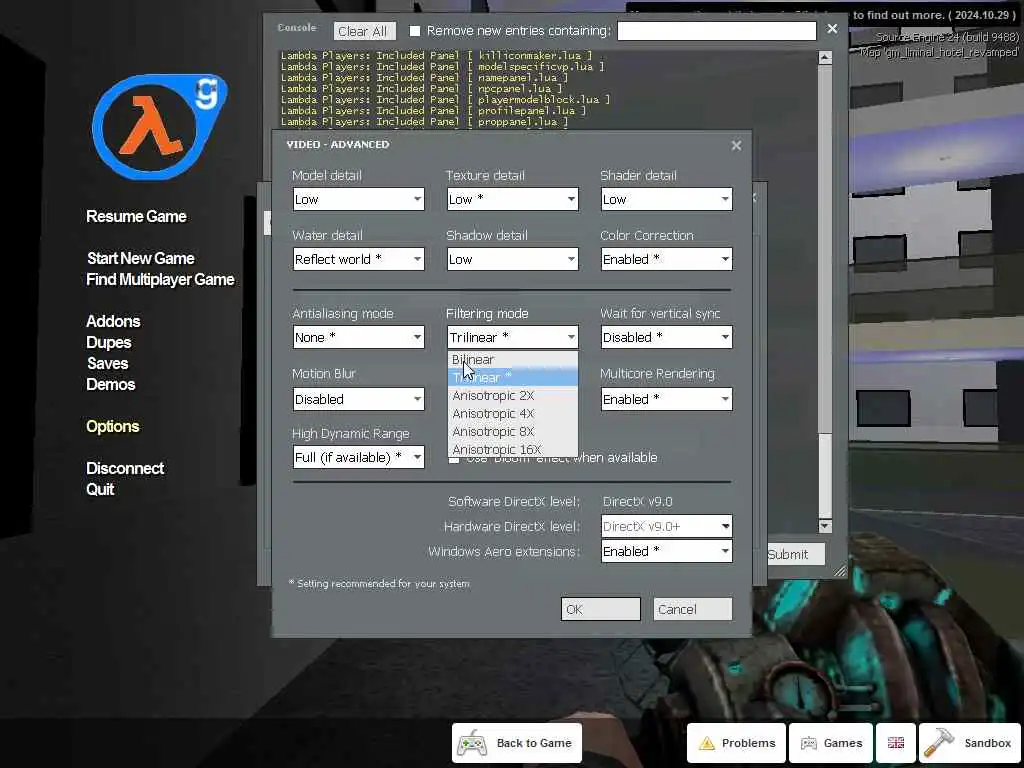Click Start New Game
Viewport: 1024px width, 768px height.
[x=140, y=258]
